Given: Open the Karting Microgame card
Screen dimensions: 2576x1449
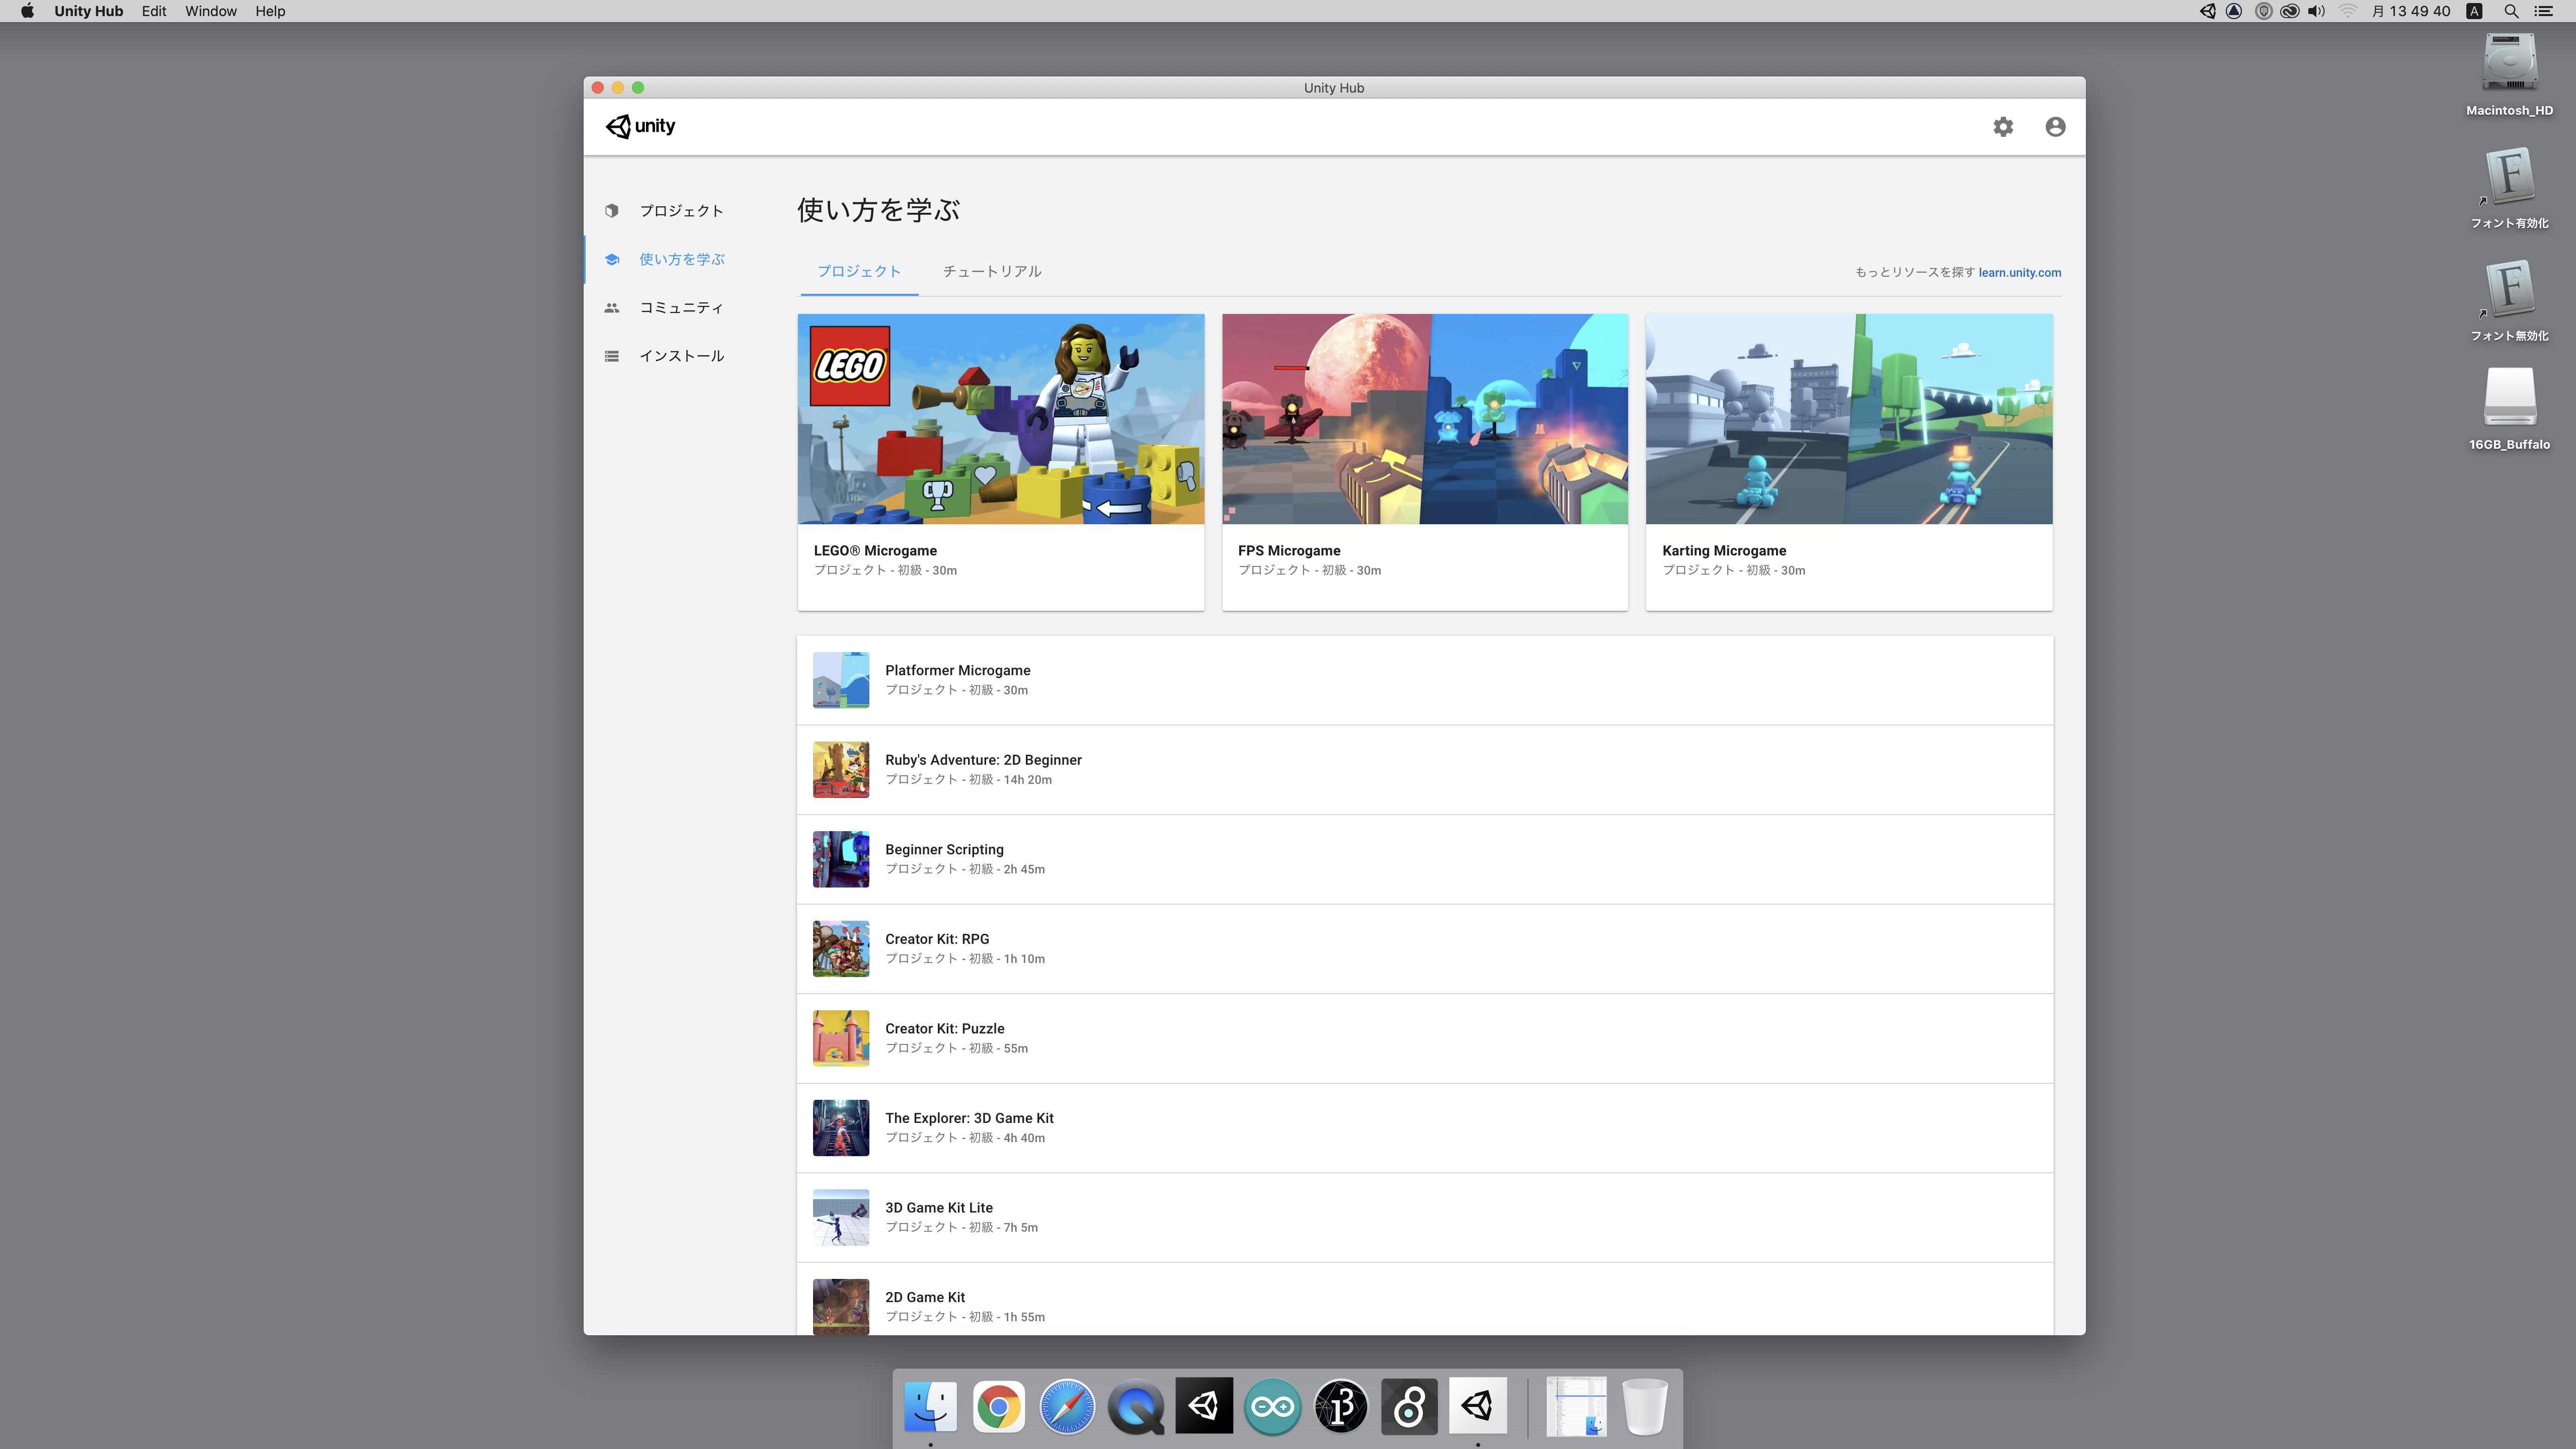Looking at the screenshot, I should tap(1848, 461).
